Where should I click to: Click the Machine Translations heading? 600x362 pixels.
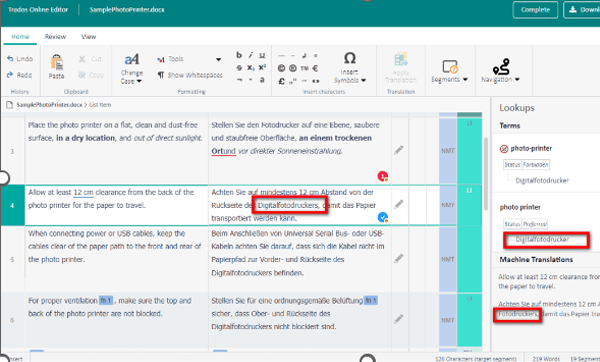click(536, 259)
